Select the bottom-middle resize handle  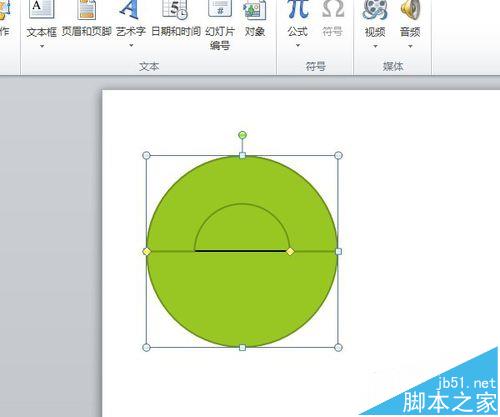[242, 348]
